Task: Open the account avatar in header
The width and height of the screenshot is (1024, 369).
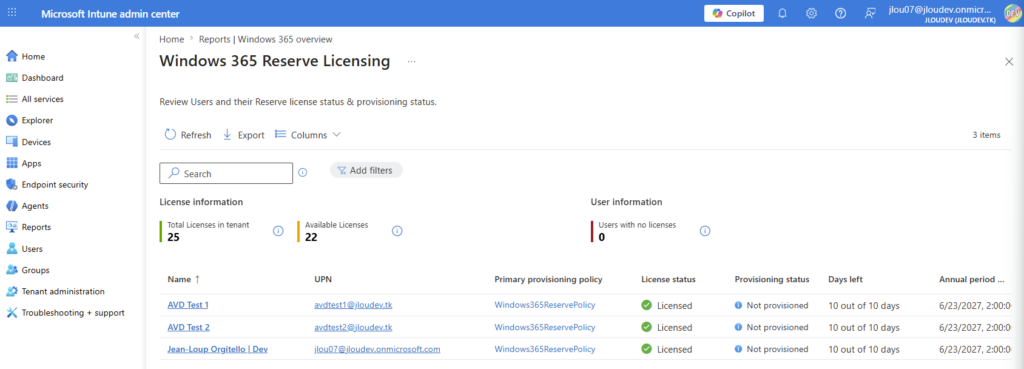Action: click(1012, 14)
